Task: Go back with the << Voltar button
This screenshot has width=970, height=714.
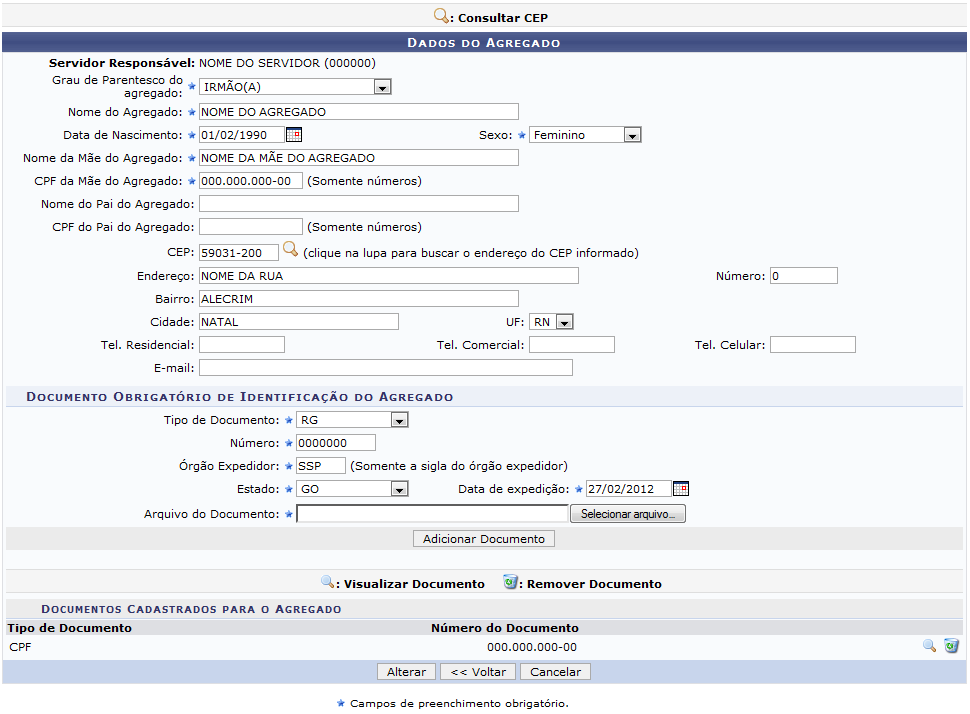Action: pos(478,672)
